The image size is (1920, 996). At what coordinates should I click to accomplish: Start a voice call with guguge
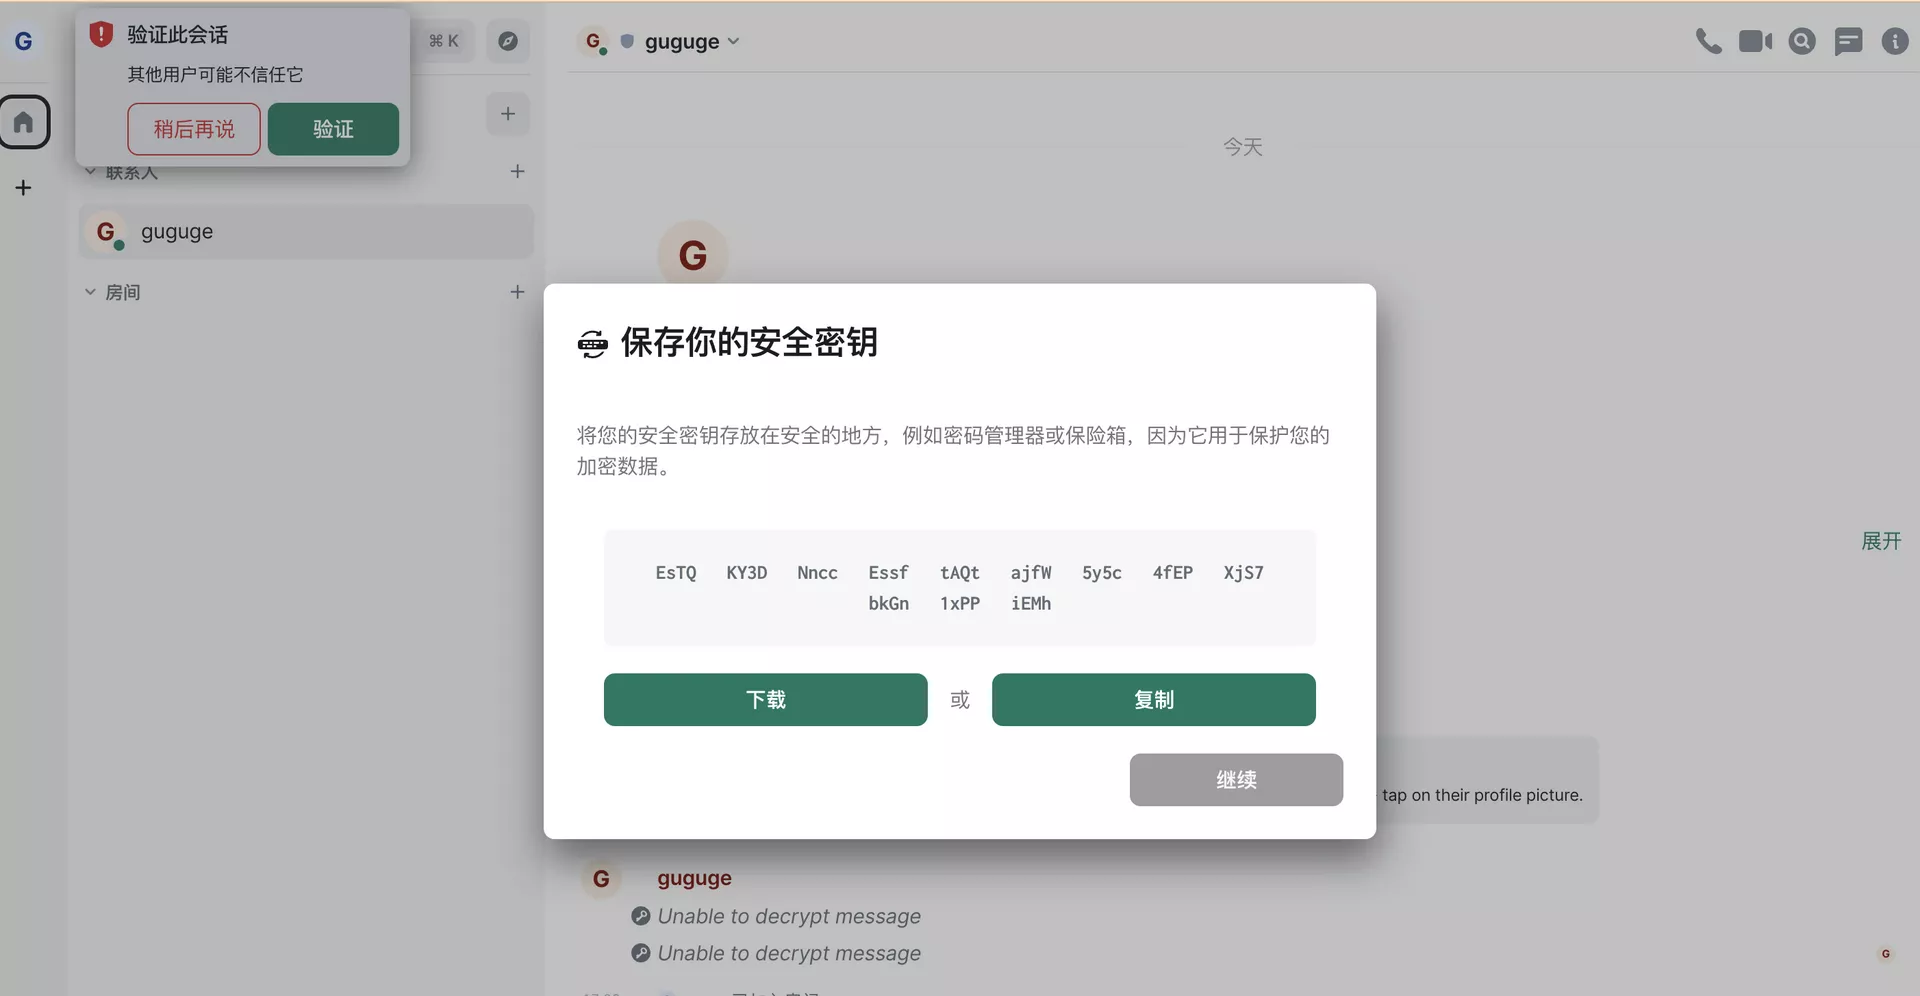(x=1708, y=41)
